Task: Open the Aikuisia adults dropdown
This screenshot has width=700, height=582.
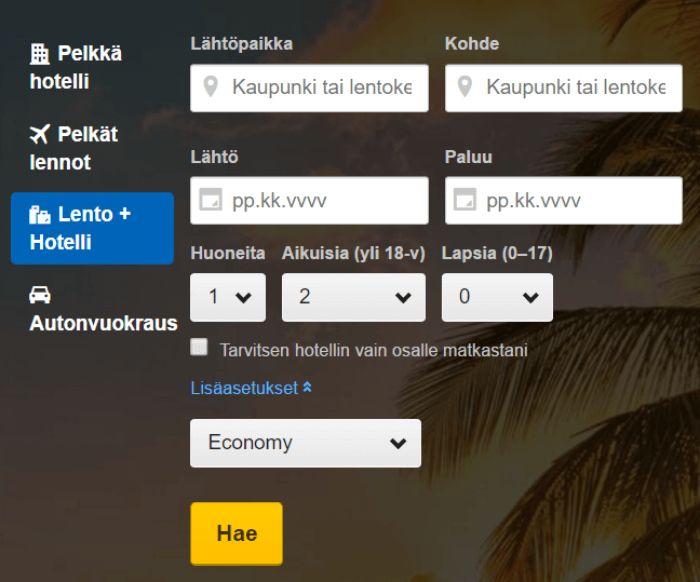Action: coord(347,297)
